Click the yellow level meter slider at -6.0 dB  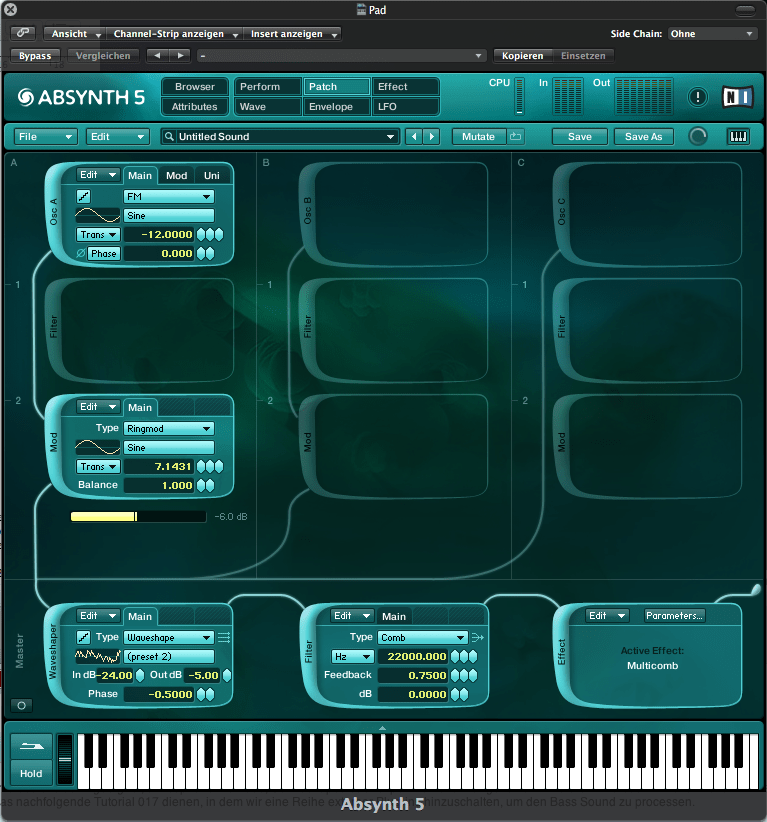click(137, 517)
